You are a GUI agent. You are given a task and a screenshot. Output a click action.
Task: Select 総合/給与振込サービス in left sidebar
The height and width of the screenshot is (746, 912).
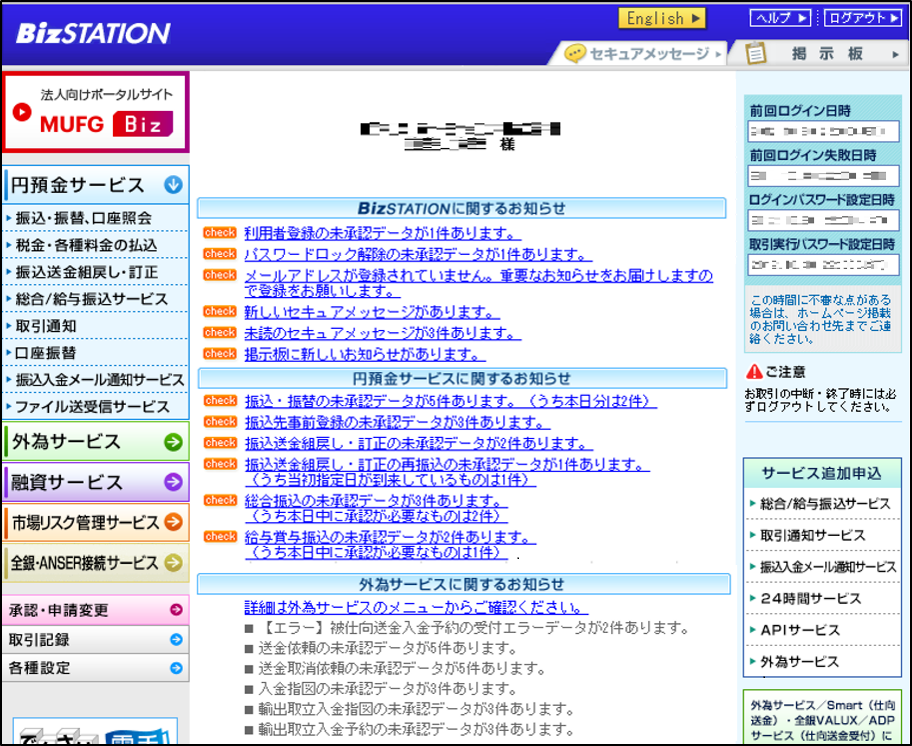(91, 299)
